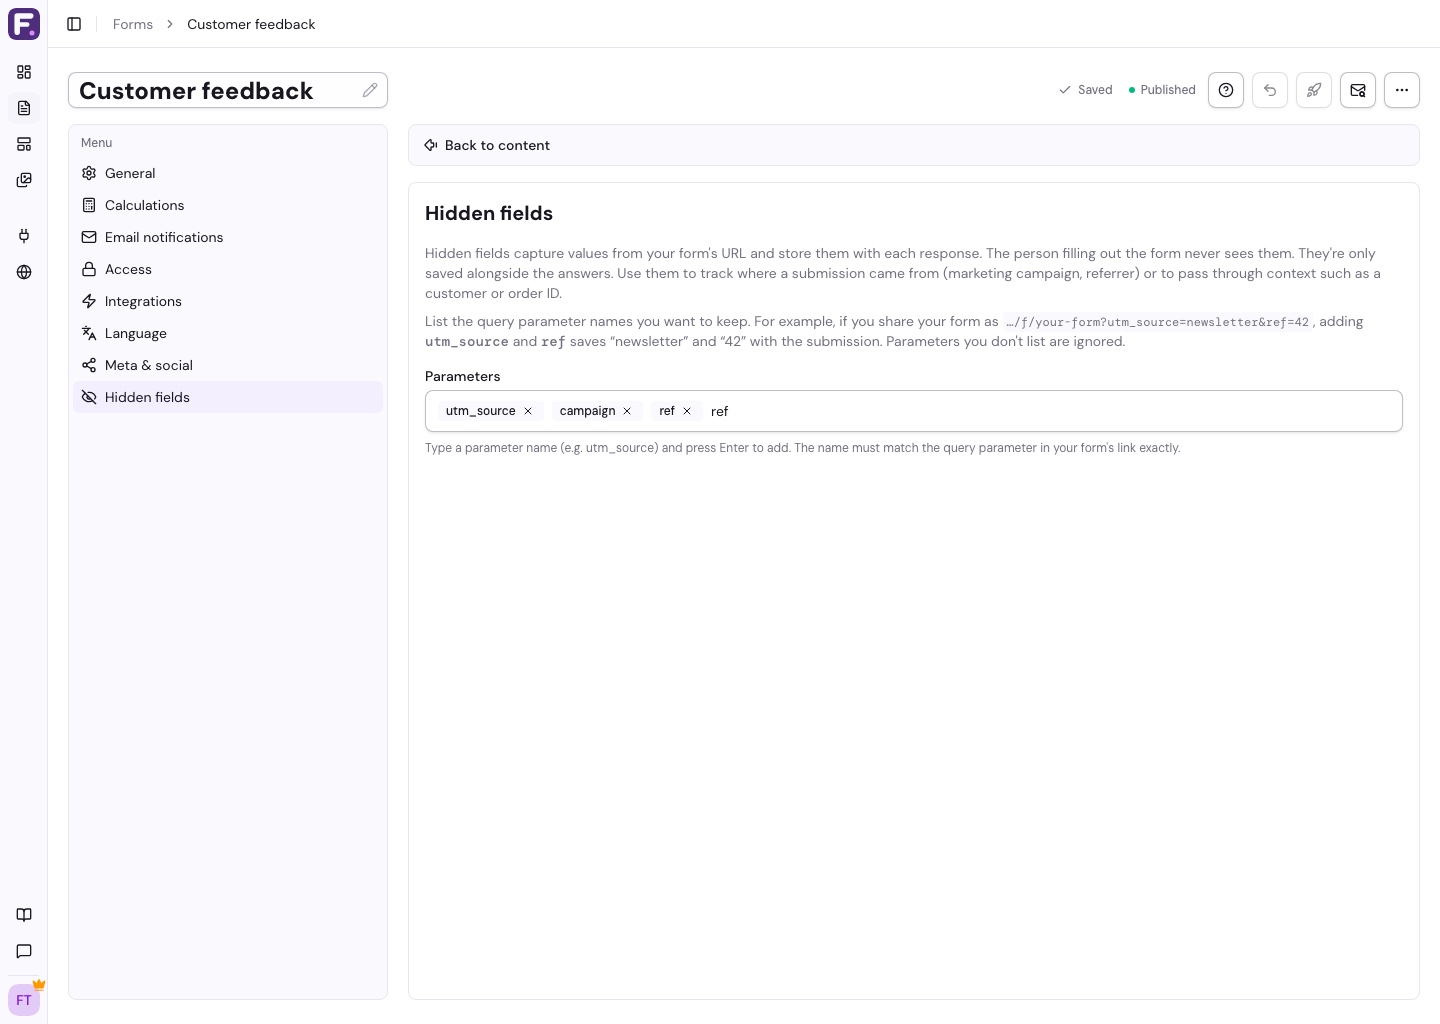Remove the campaign parameter tag
Viewport: 1440px width, 1024px height.
(627, 411)
